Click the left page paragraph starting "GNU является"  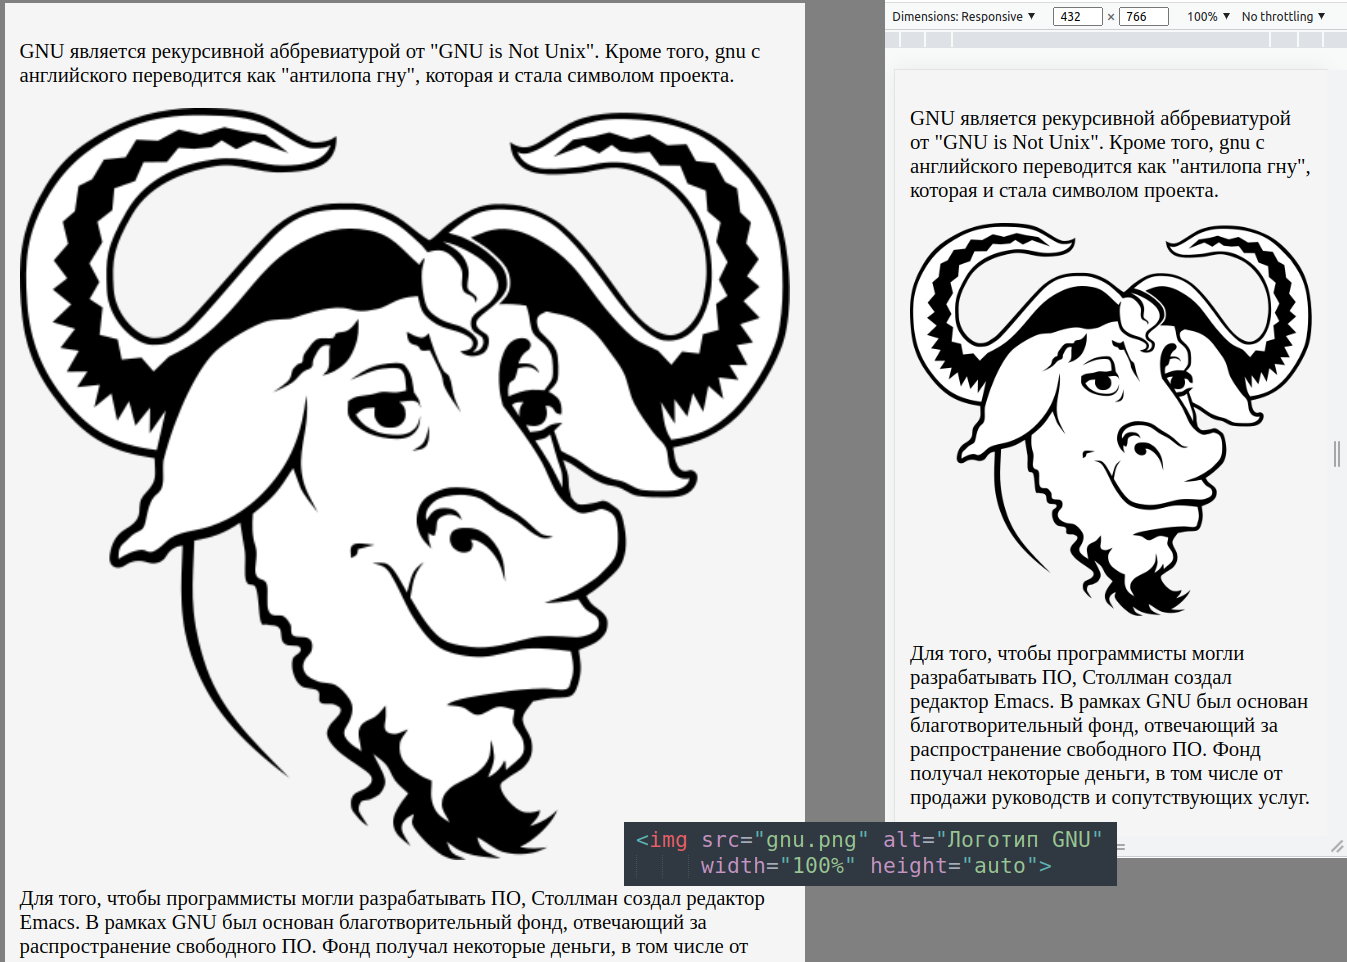(x=390, y=63)
